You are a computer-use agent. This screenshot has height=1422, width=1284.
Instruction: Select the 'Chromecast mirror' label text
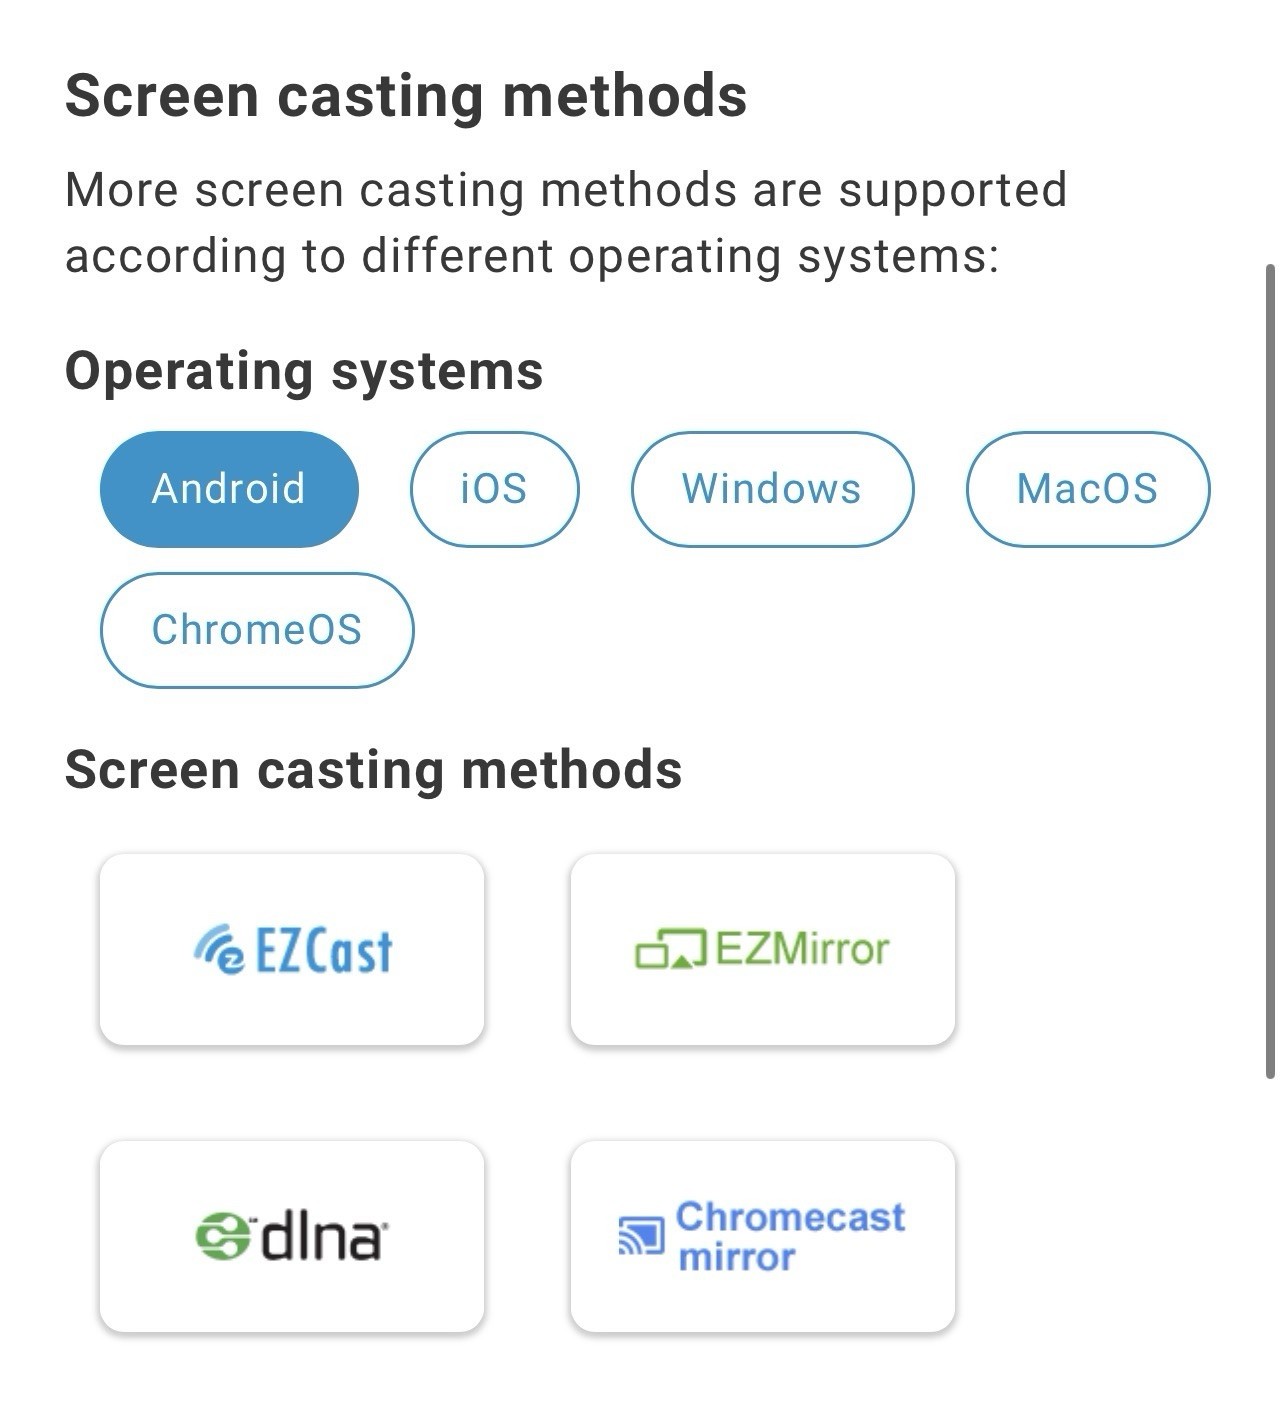click(x=790, y=1237)
